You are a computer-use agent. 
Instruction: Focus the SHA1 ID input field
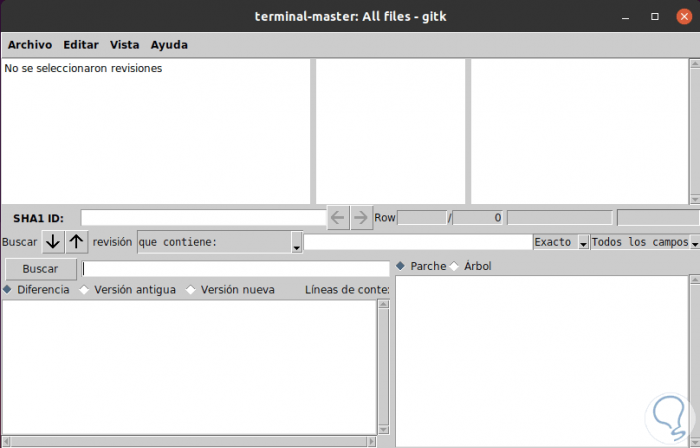pos(204,218)
